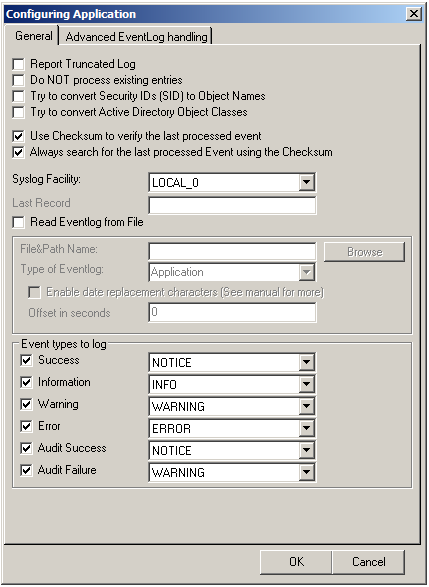Click the Cancel button
The width and height of the screenshot is (429, 587).
tap(368, 562)
